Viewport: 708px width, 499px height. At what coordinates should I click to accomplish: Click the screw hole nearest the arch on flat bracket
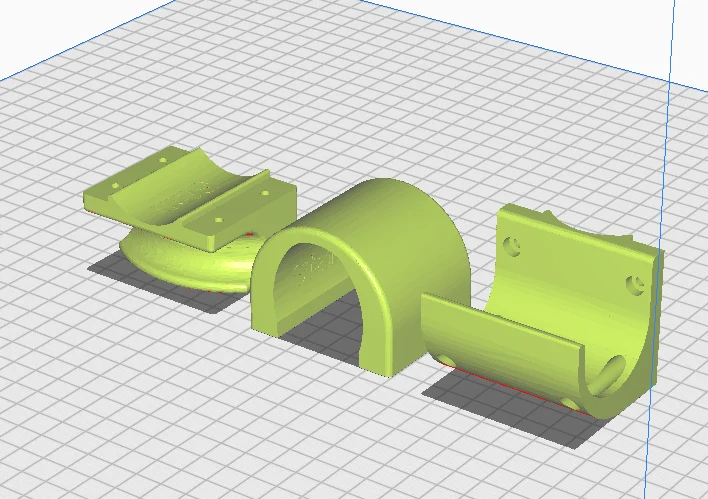pos(265,193)
